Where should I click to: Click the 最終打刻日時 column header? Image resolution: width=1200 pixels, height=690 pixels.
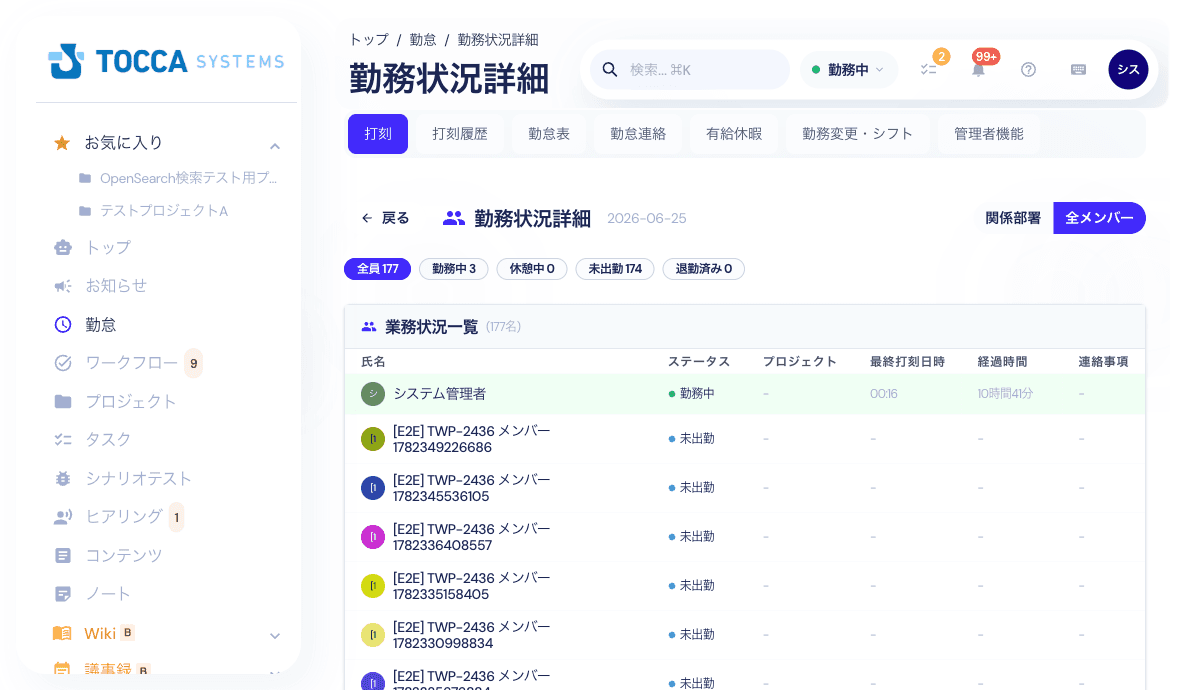coord(907,361)
